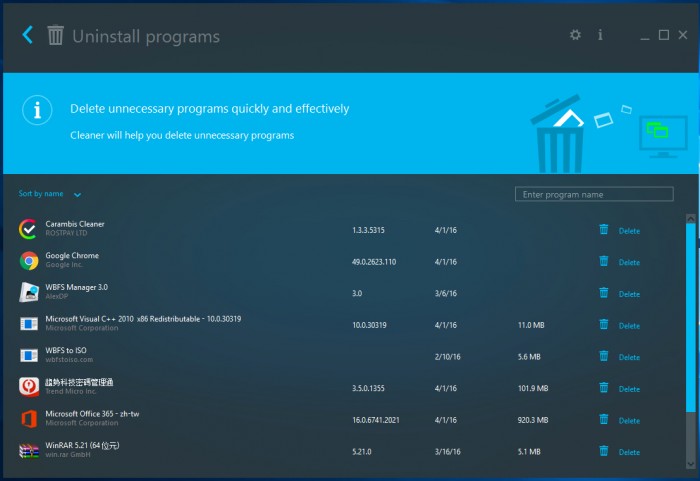Click the Google Chrome program icon

click(29, 260)
